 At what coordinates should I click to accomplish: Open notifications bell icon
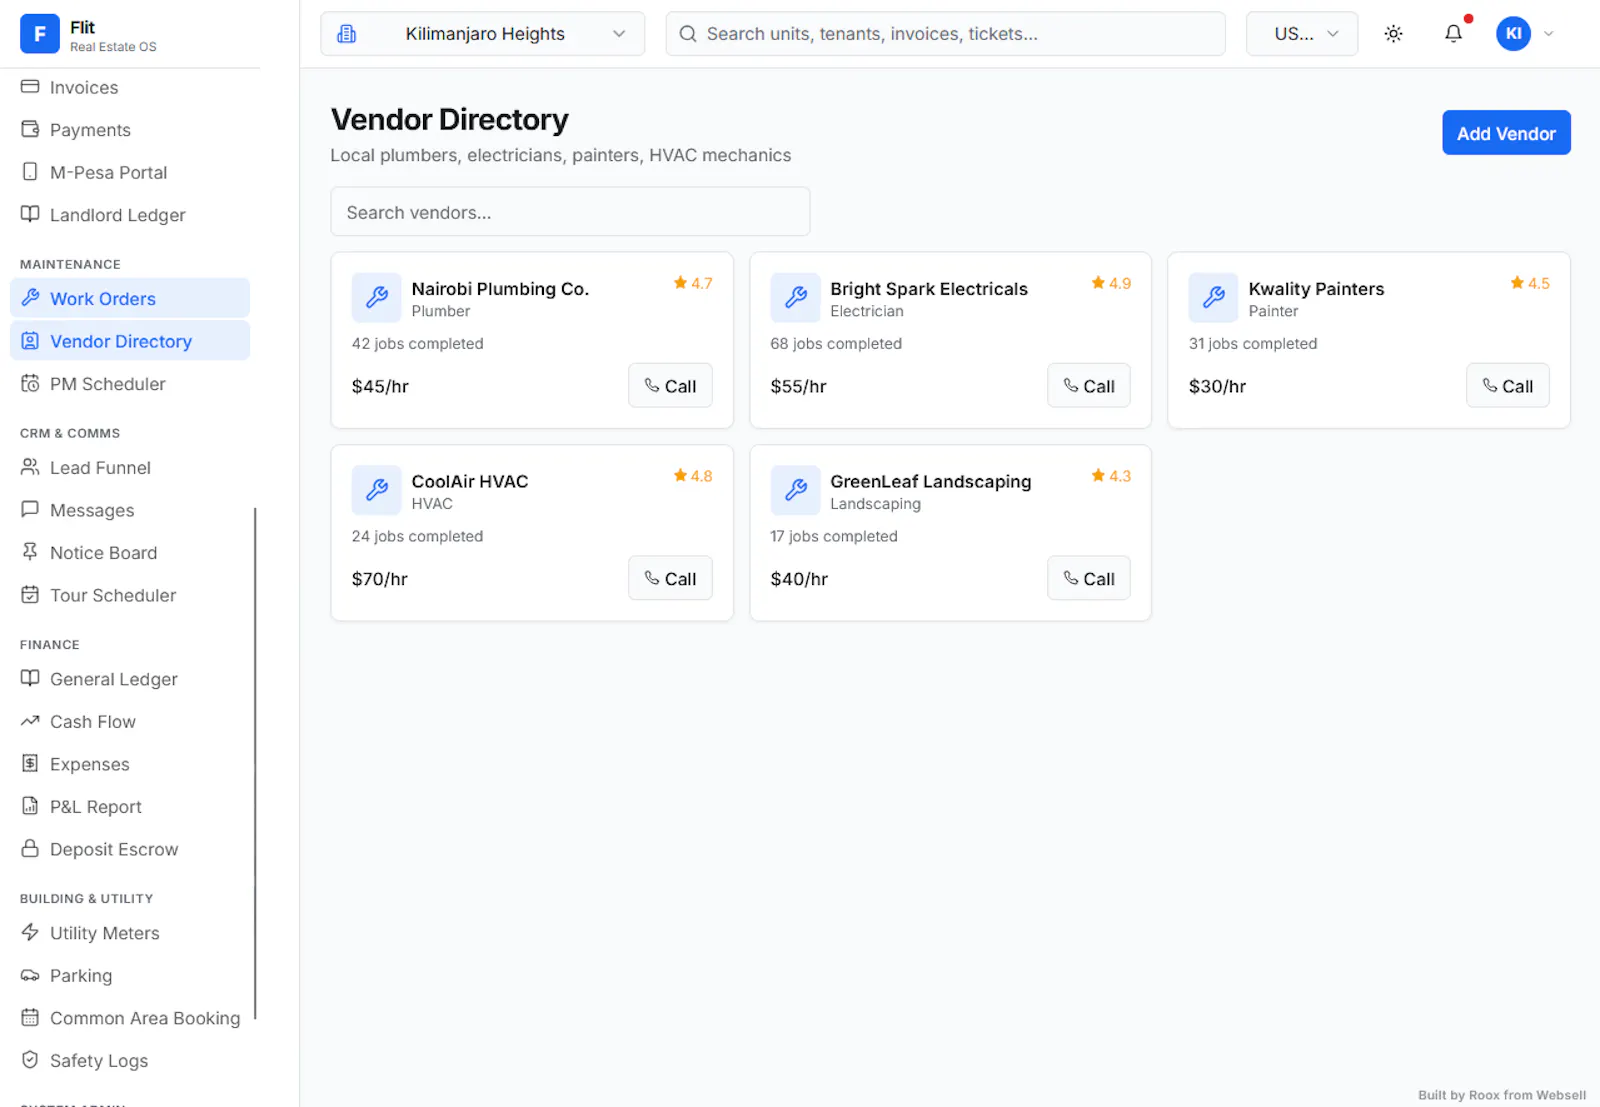(x=1453, y=33)
